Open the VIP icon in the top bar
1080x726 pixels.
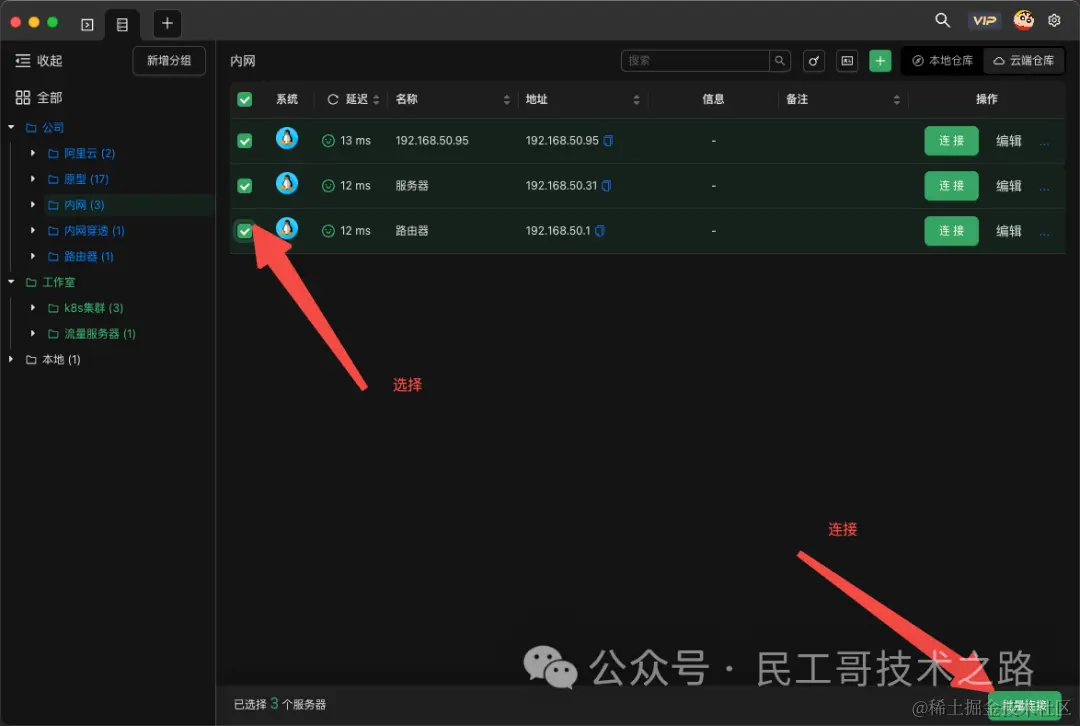point(984,19)
